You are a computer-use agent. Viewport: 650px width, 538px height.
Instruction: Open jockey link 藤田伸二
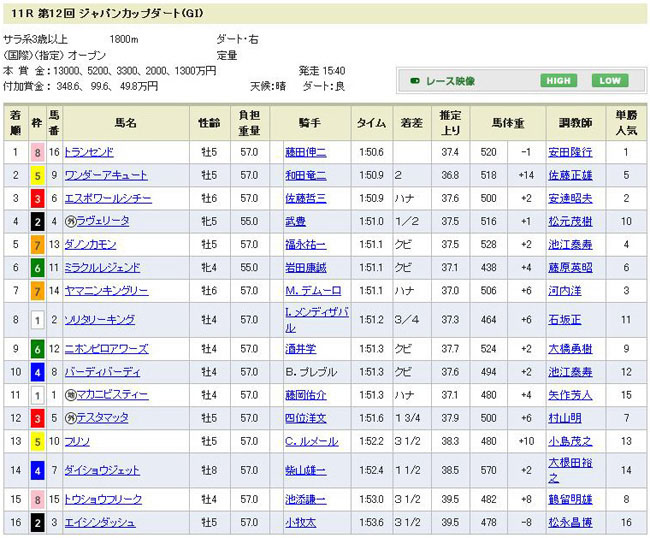pos(305,152)
